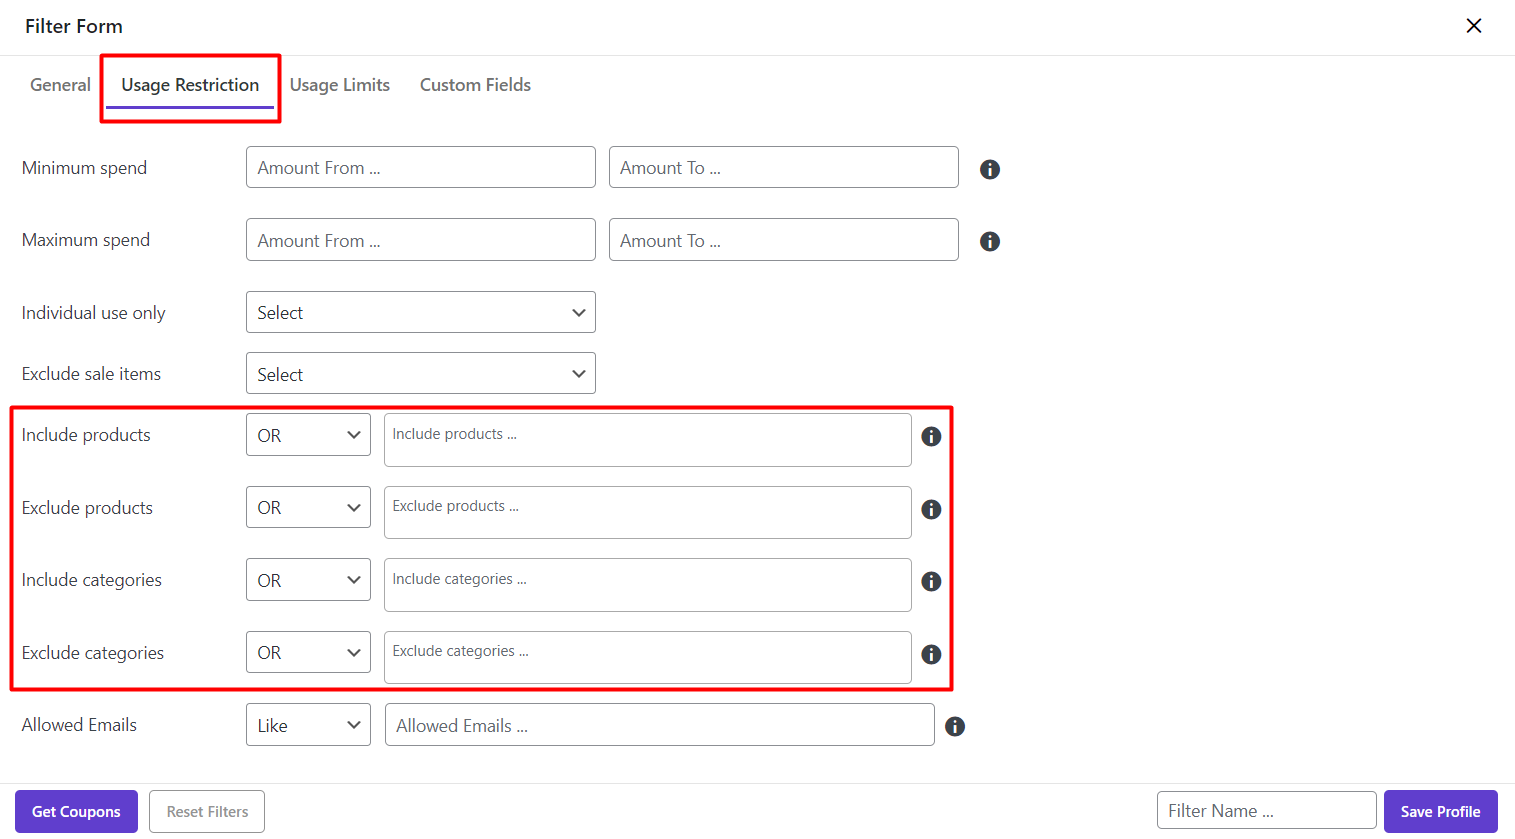Screen dimensions: 1515x839
Task: Click info icon for Include categories
Action: (930, 581)
